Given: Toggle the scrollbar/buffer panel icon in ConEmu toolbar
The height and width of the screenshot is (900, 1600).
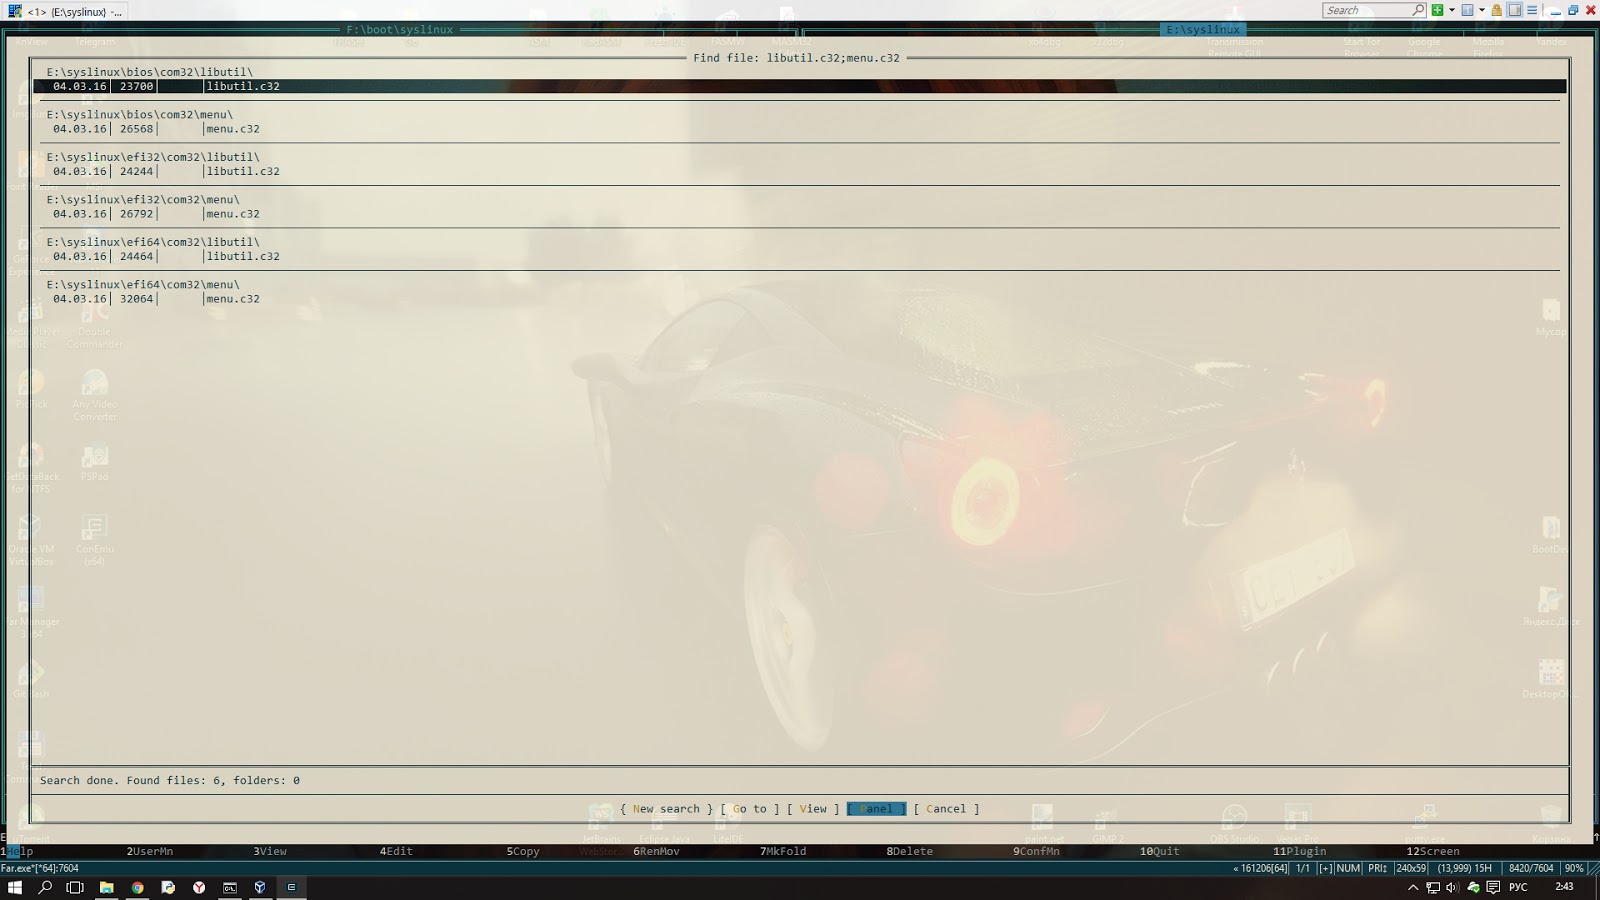Looking at the screenshot, I should pyautogui.click(x=1514, y=10).
